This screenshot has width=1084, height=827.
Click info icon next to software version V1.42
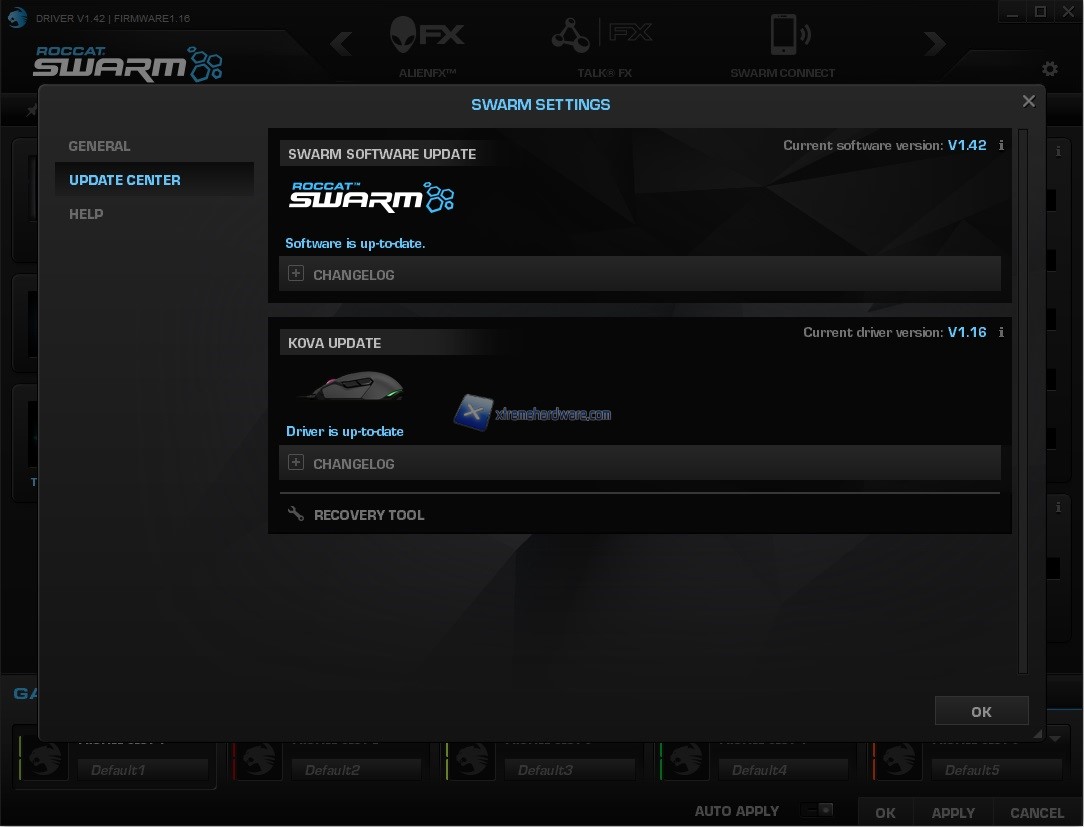(1001, 146)
